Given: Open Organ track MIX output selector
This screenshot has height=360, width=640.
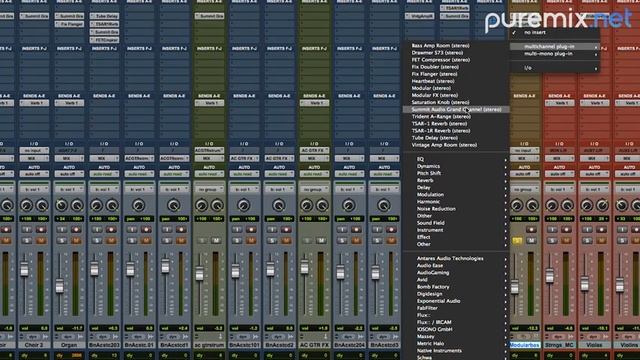Looking at the screenshot, I should [69, 158].
